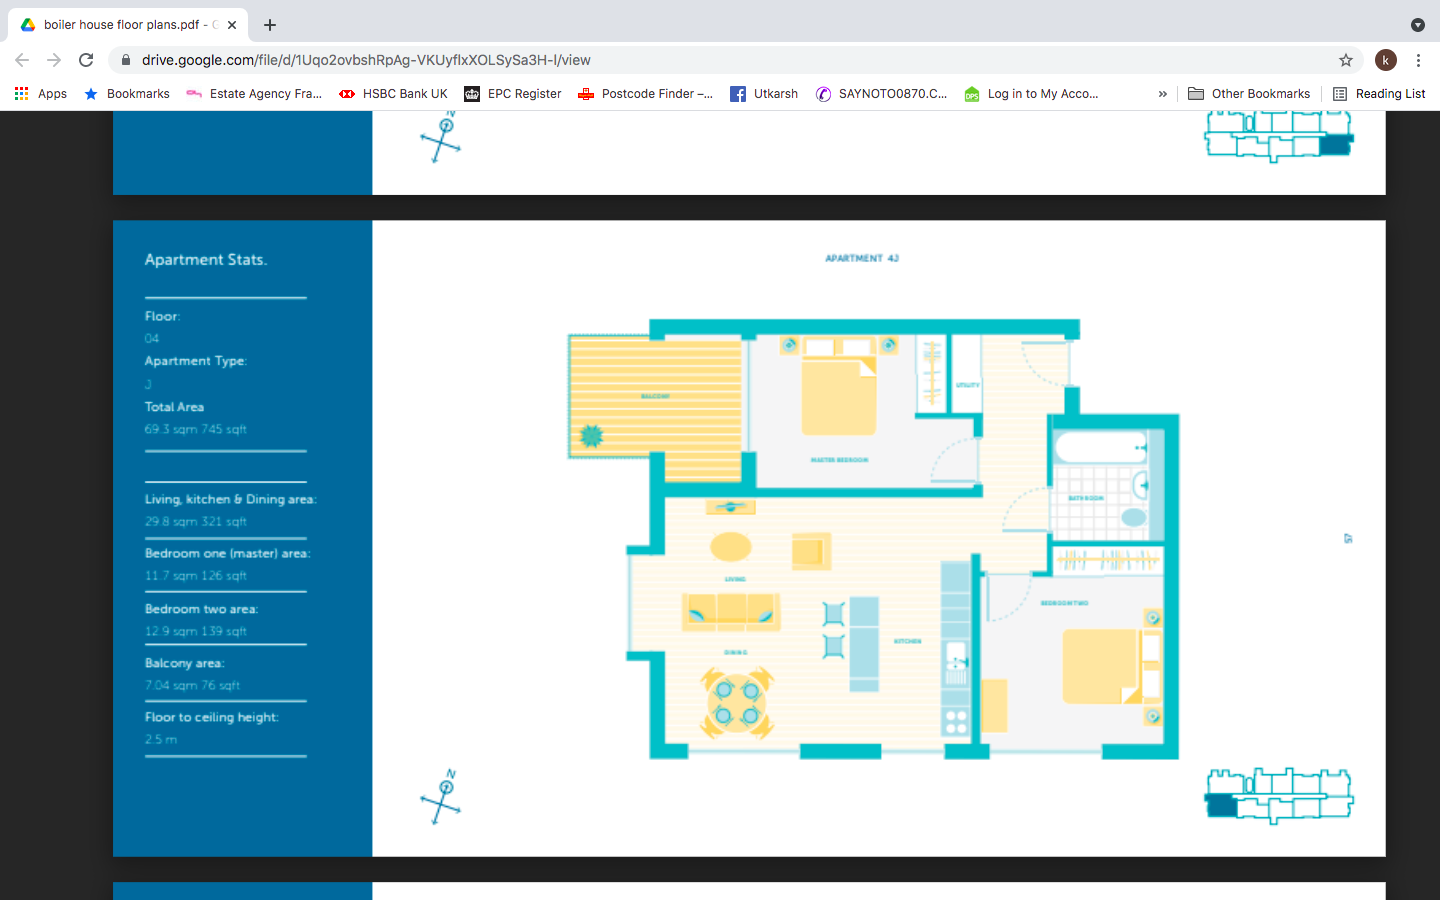Open the Utkarsh Facebook bookmark
This screenshot has height=900, width=1440.
(x=764, y=94)
